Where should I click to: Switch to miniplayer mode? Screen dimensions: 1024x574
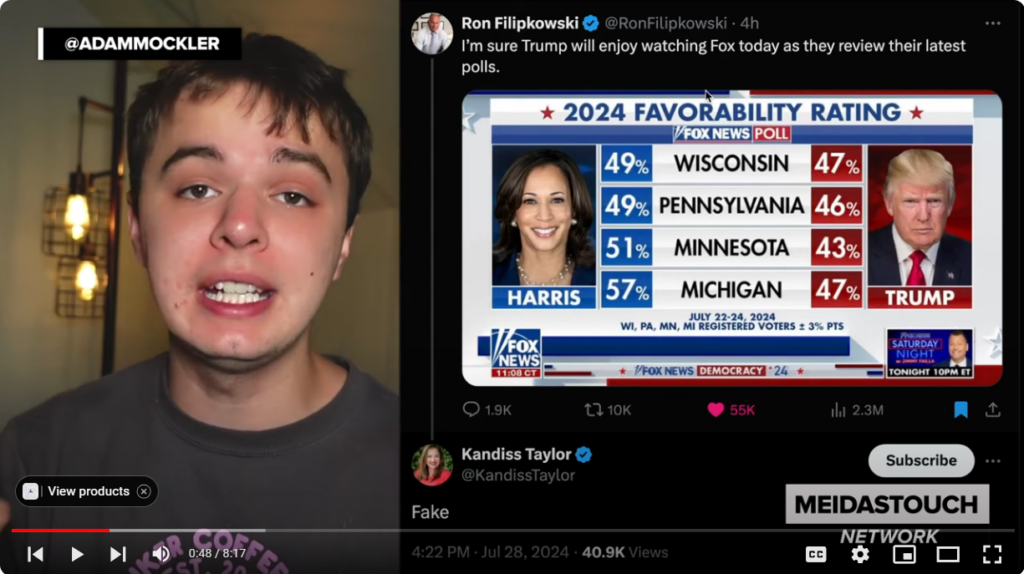(904, 554)
